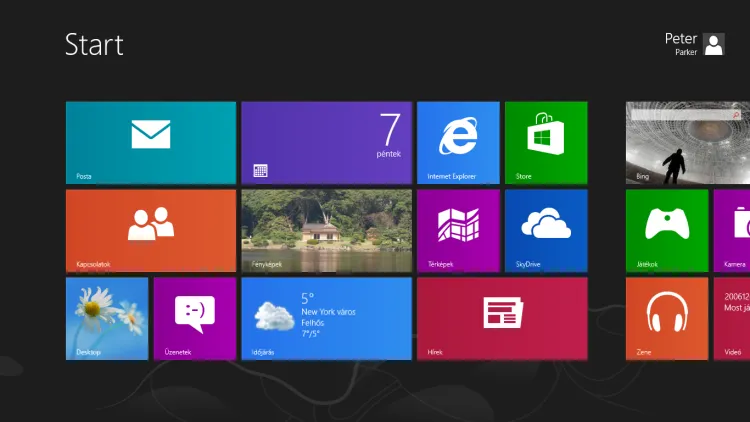Open the Kapcsolatok people tile
This screenshot has height=422, width=750.
(x=151, y=230)
